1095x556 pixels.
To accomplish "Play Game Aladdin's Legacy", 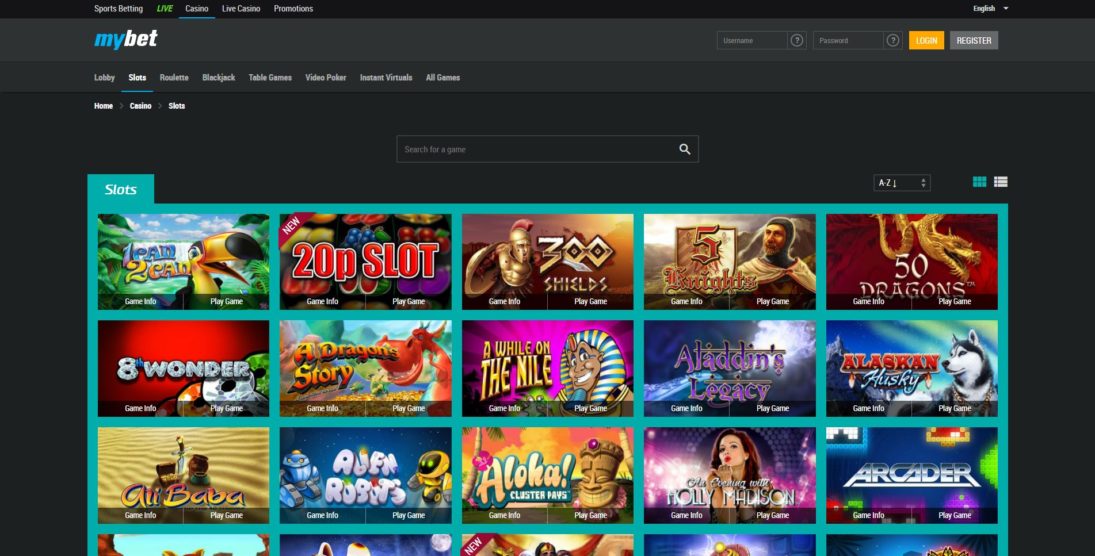I will [x=773, y=409].
